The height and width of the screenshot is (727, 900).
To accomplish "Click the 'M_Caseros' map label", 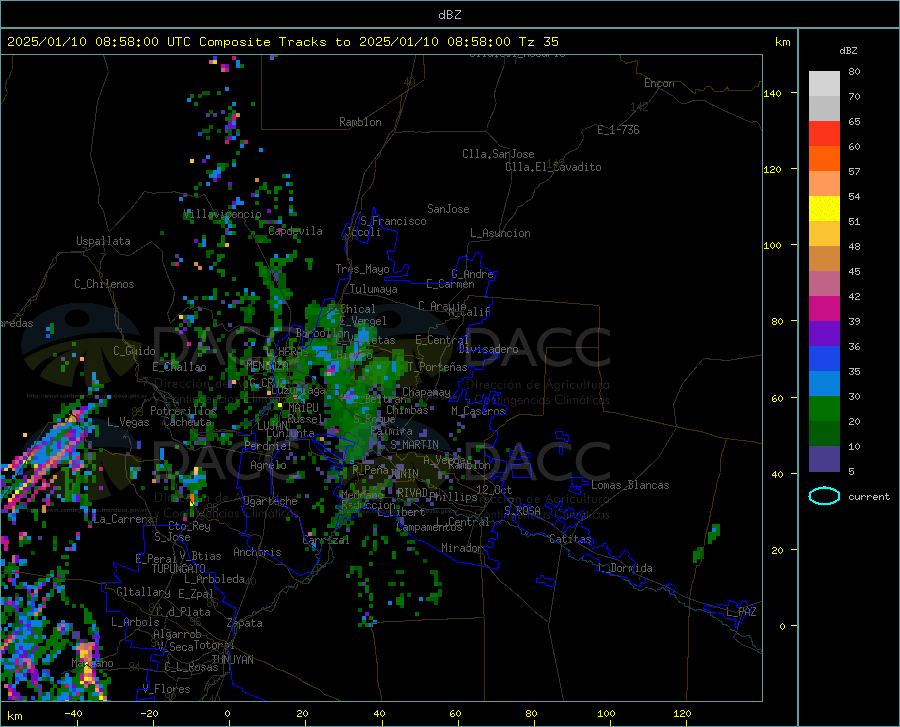I will [478, 411].
